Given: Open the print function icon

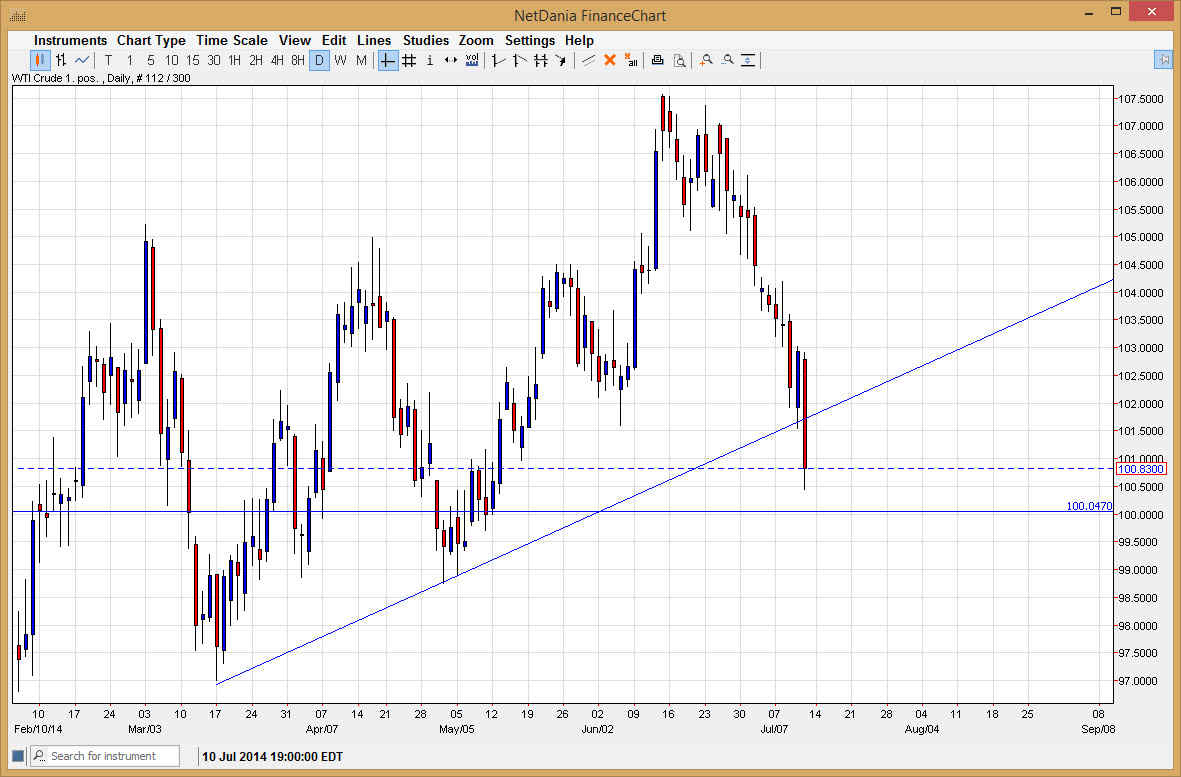Looking at the screenshot, I should point(657,60).
